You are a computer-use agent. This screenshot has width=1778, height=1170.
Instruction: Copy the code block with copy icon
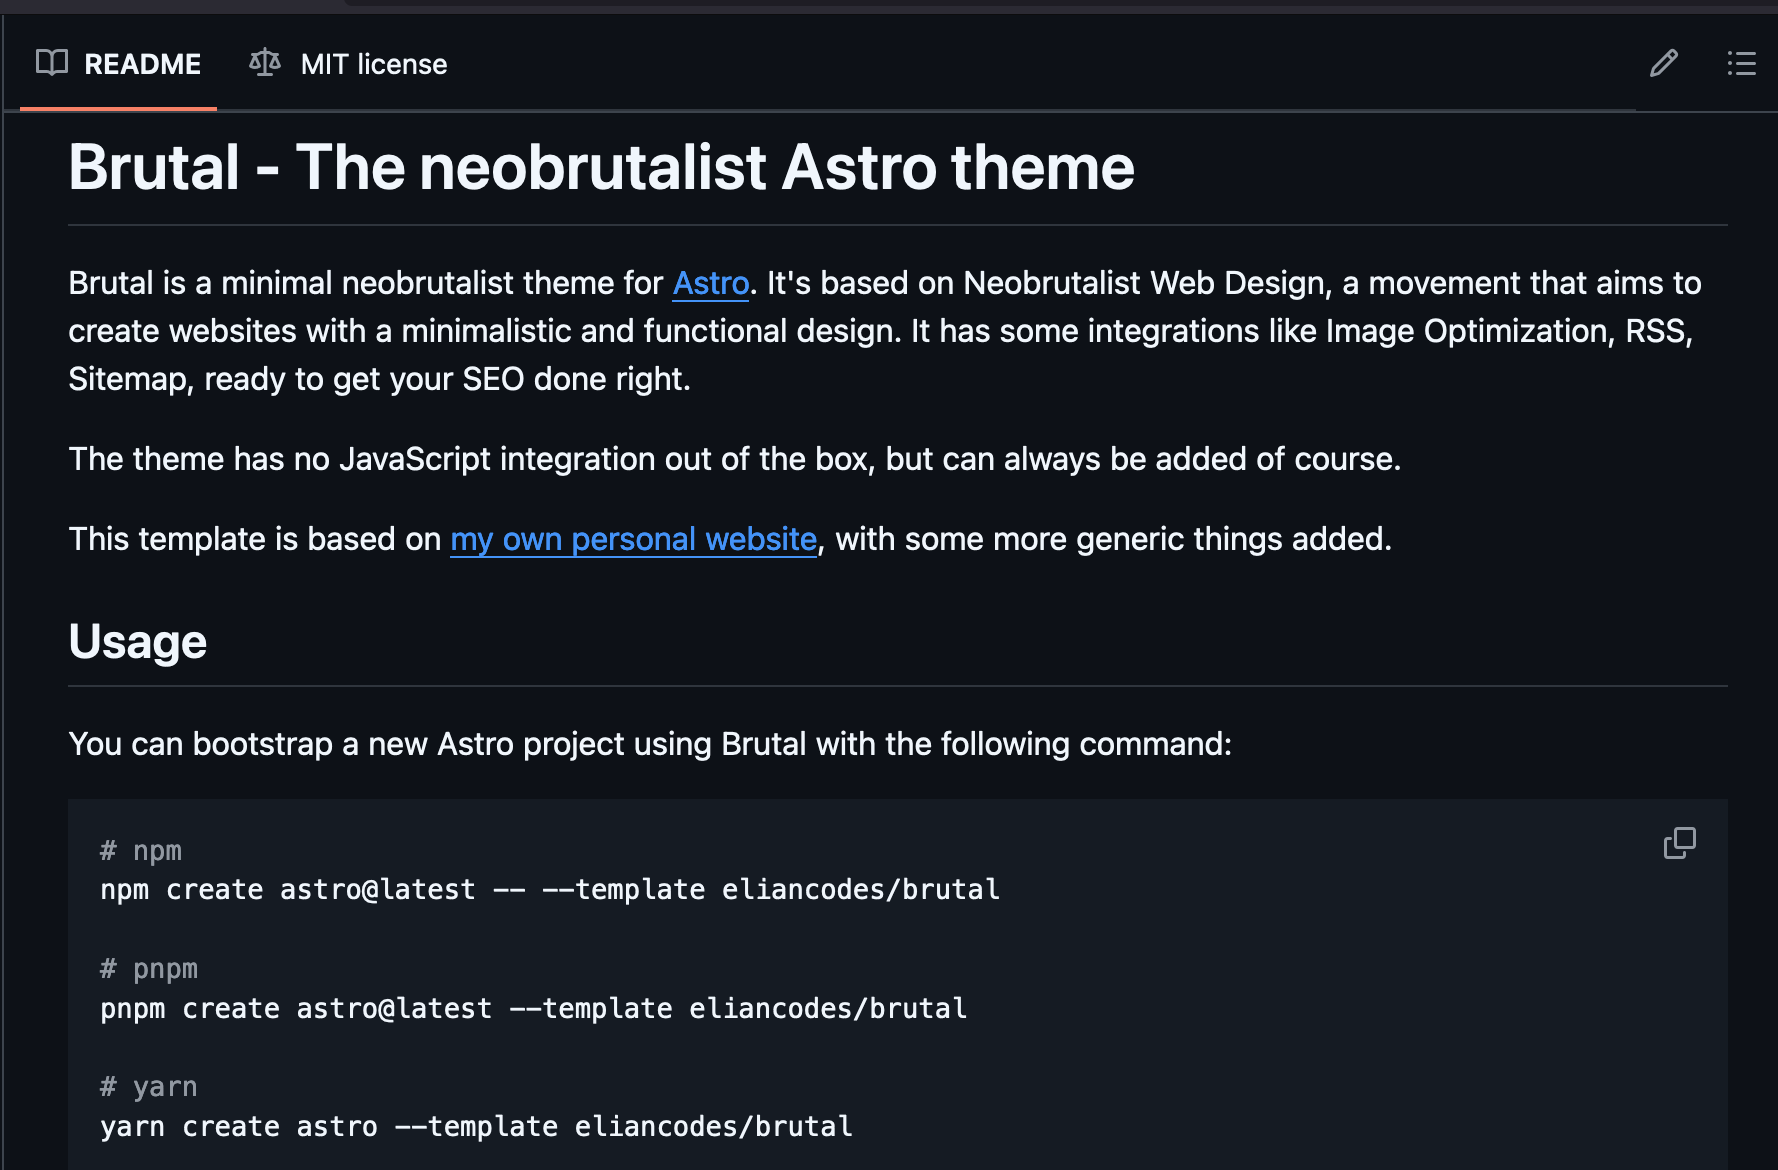pos(1679,843)
